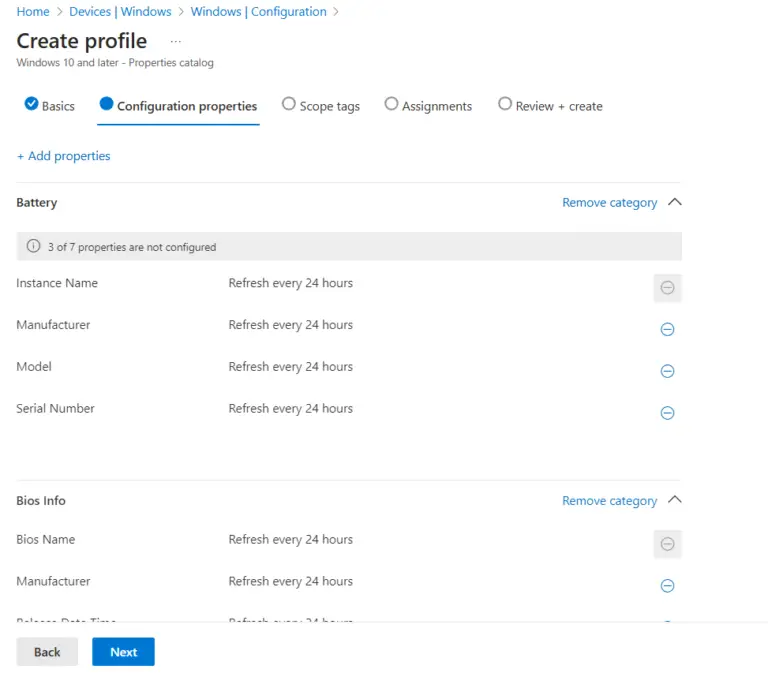Open the Configuration properties tab
Viewport: 768px width, 673px height.
178,106
